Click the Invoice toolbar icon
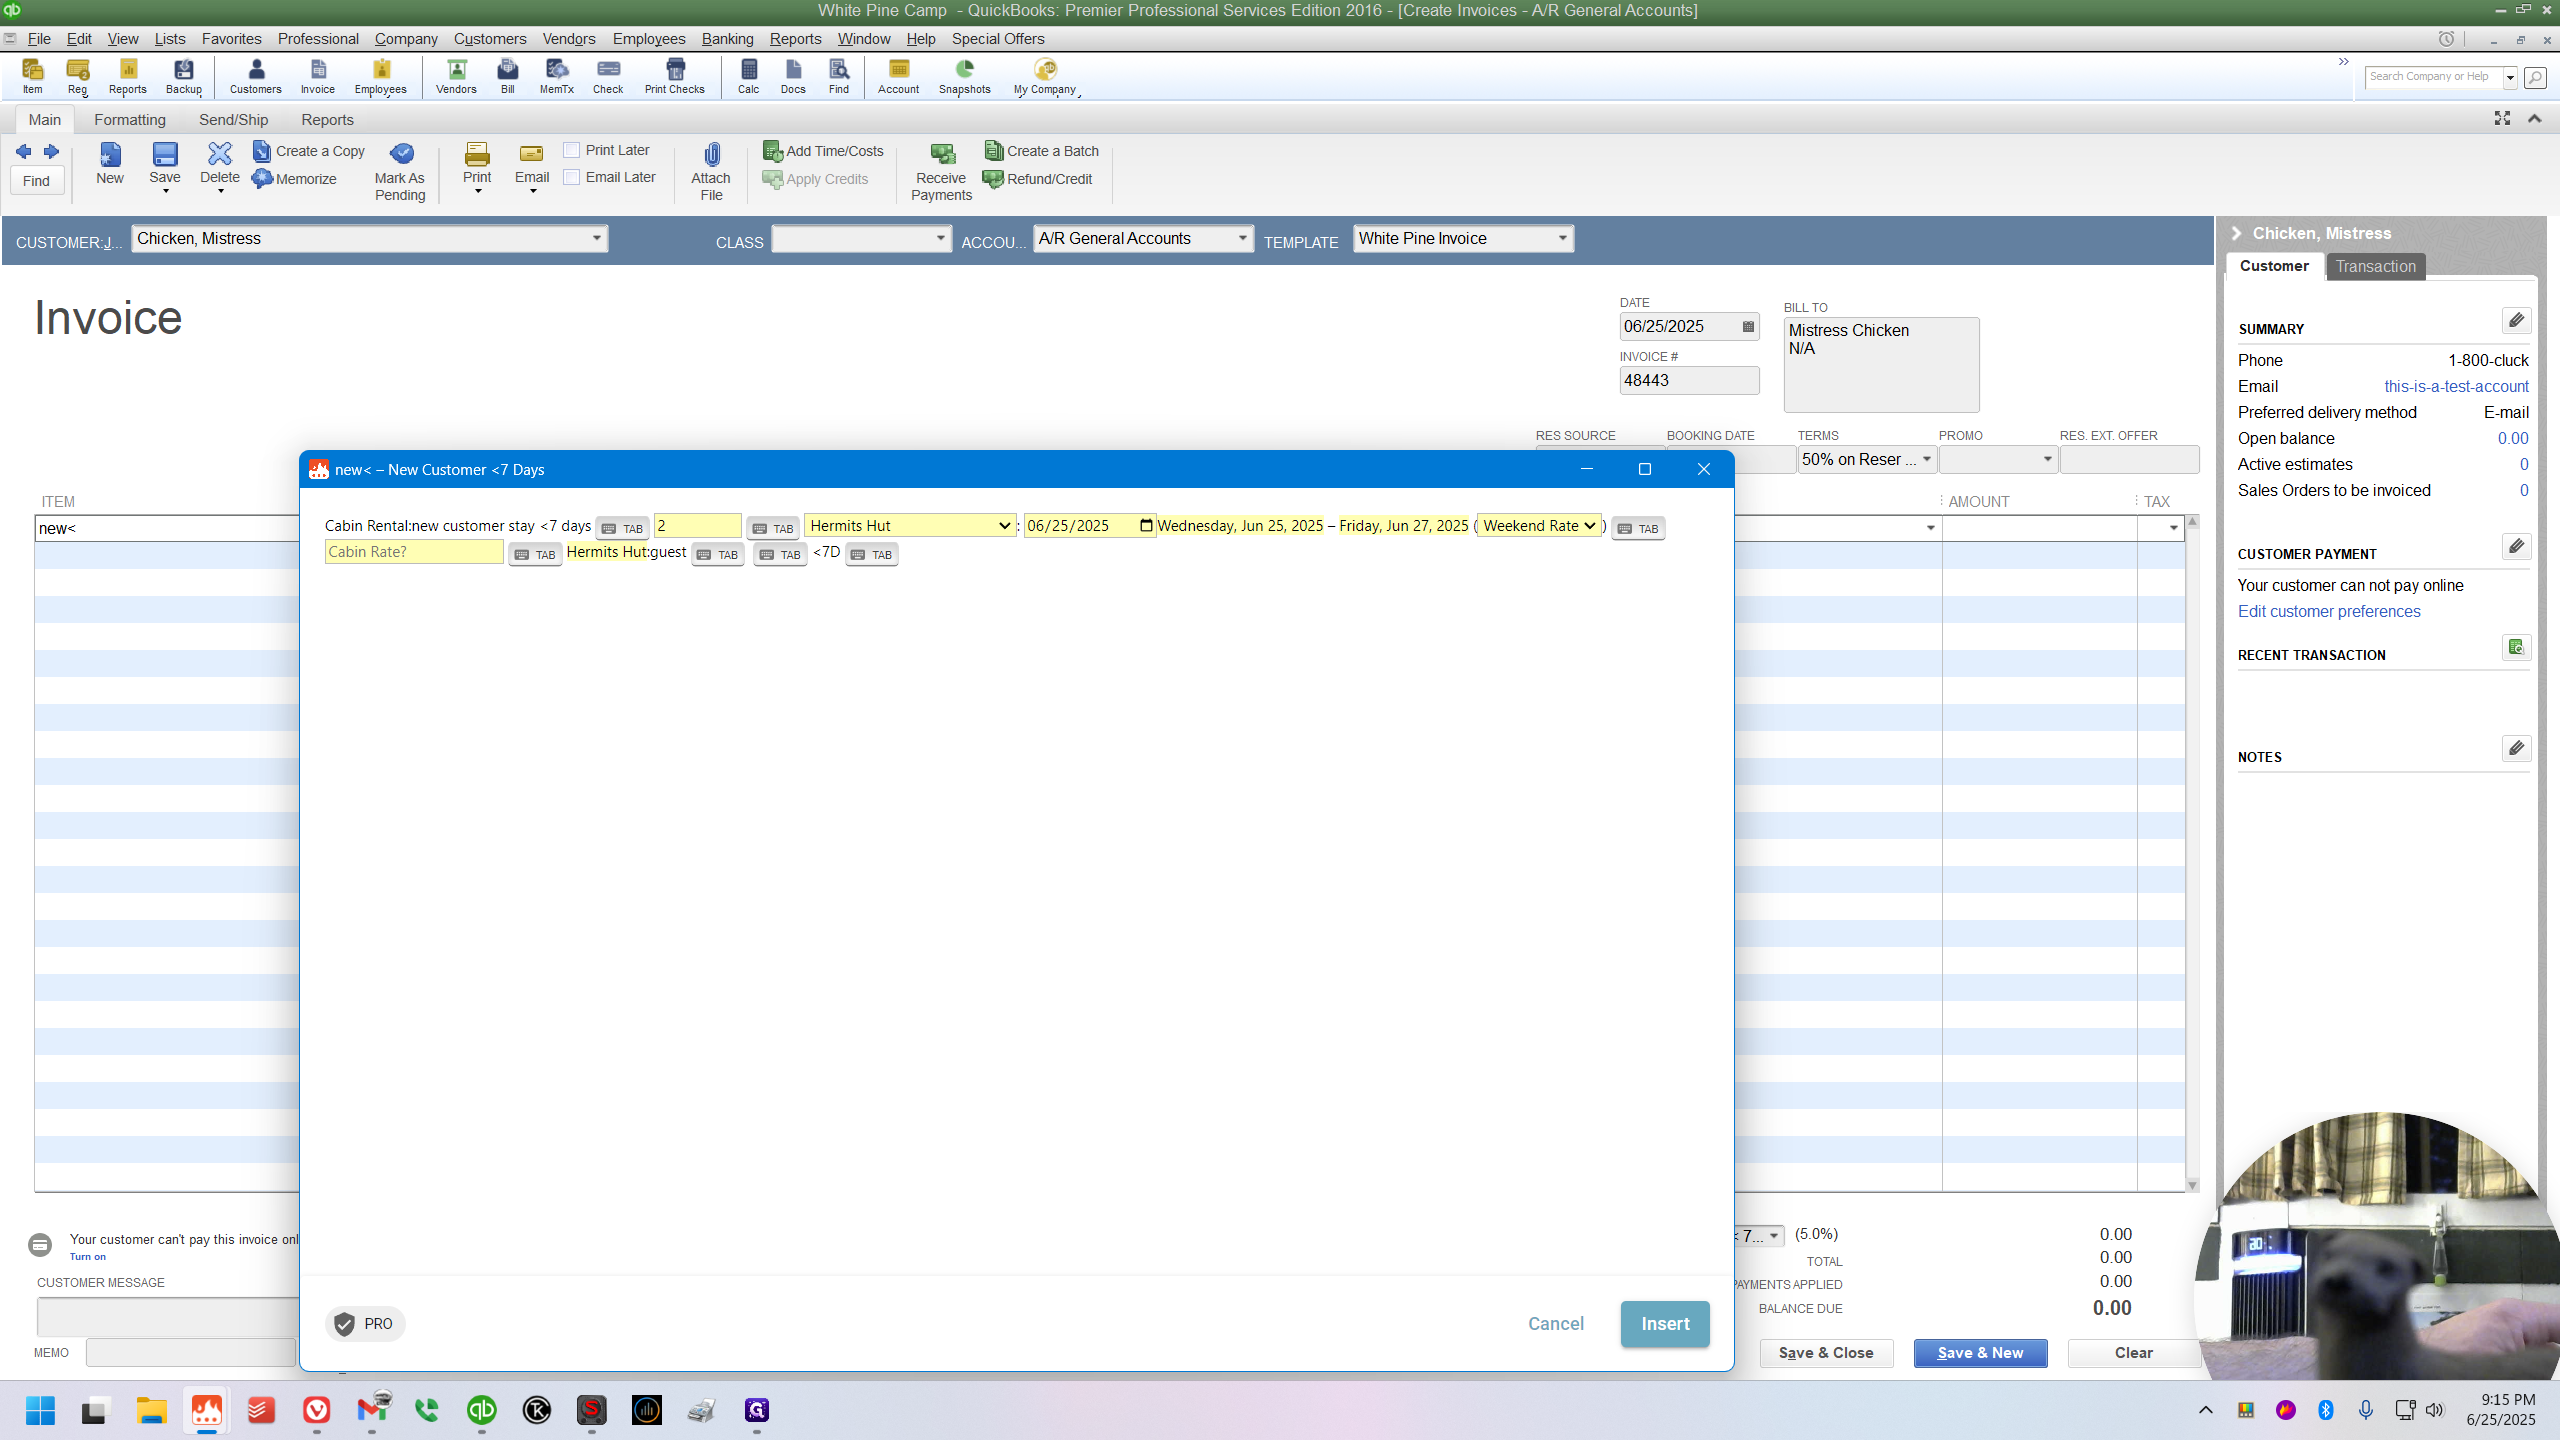Viewport: 2560px width, 1440px height. (318, 76)
